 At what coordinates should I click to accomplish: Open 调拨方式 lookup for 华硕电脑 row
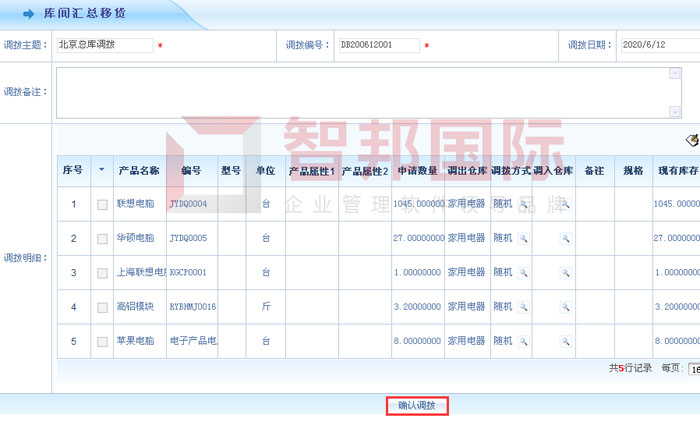pyautogui.click(x=523, y=239)
